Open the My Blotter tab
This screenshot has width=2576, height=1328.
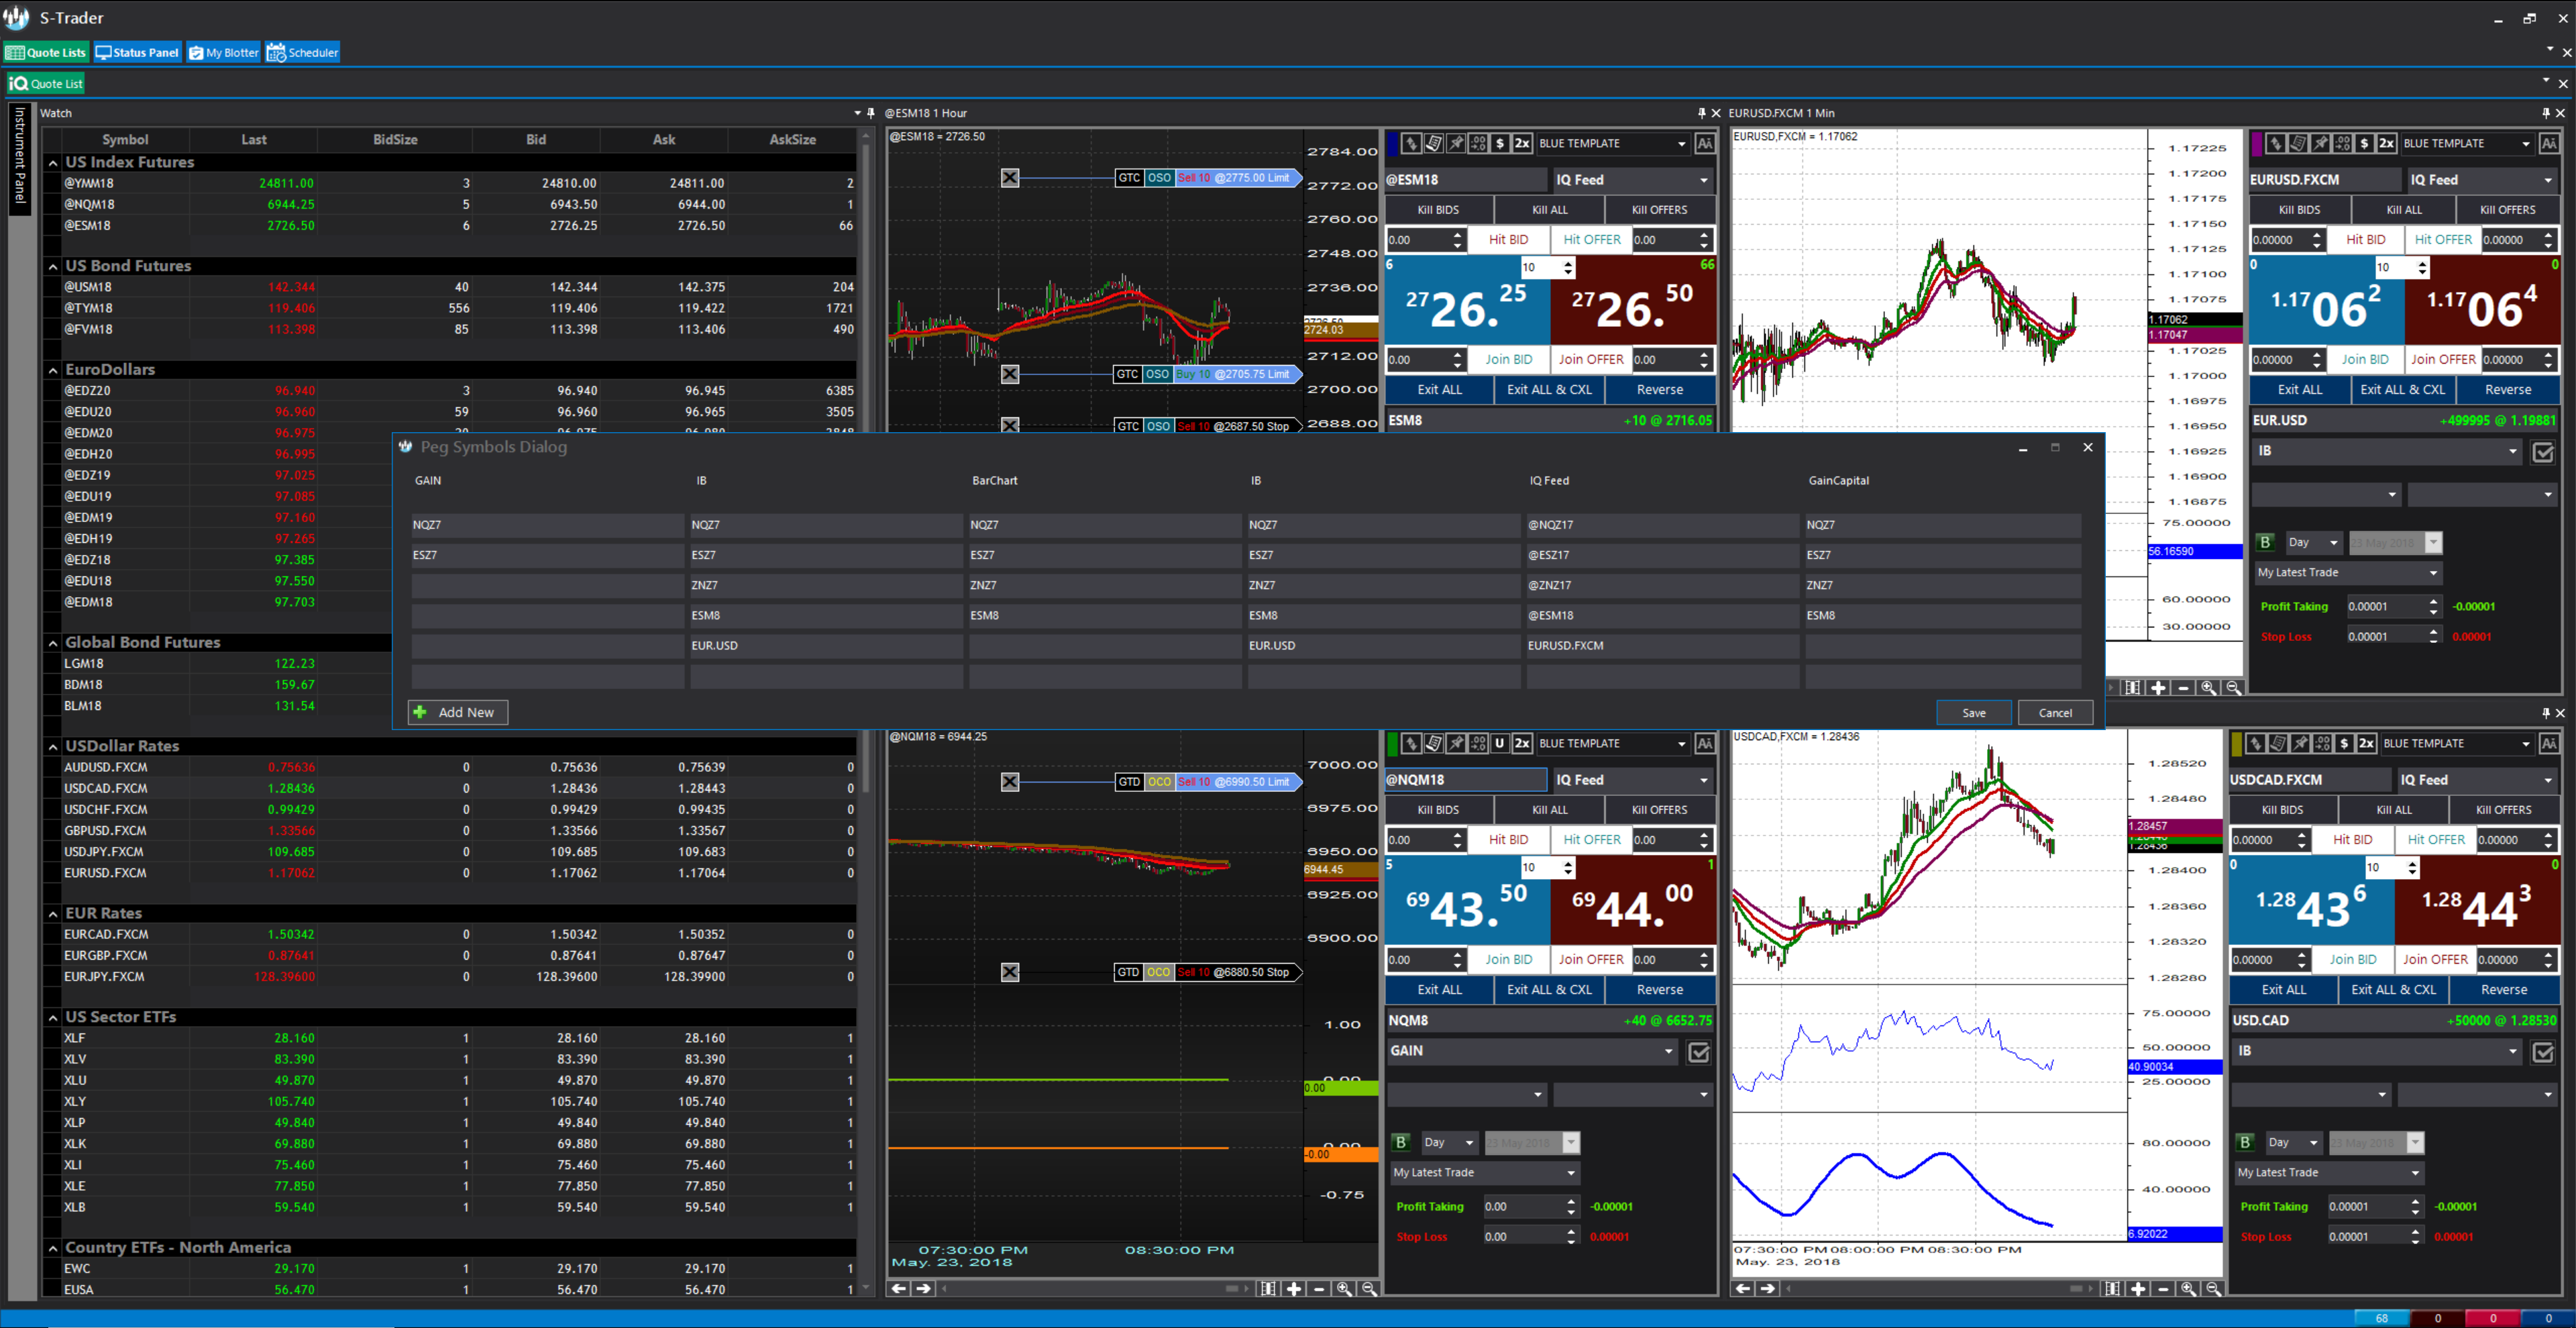[x=224, y=53]
